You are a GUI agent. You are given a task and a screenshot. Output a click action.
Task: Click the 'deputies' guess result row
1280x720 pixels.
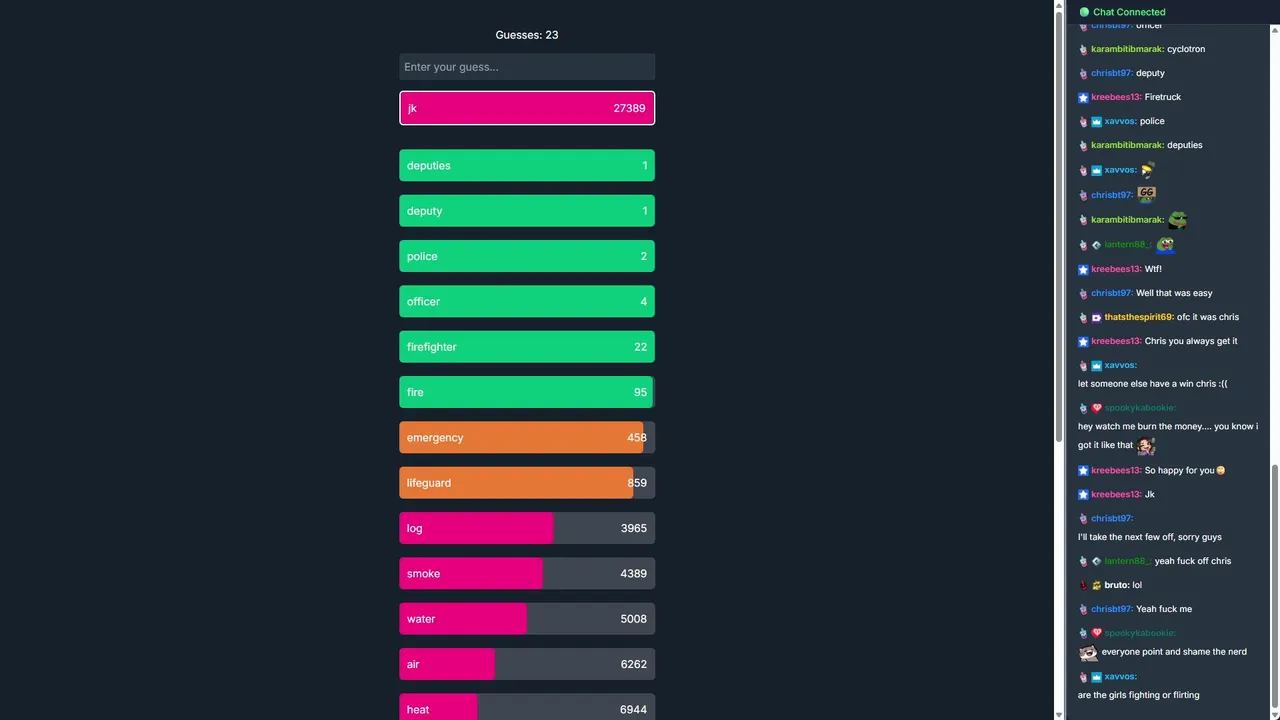(527, 166)
